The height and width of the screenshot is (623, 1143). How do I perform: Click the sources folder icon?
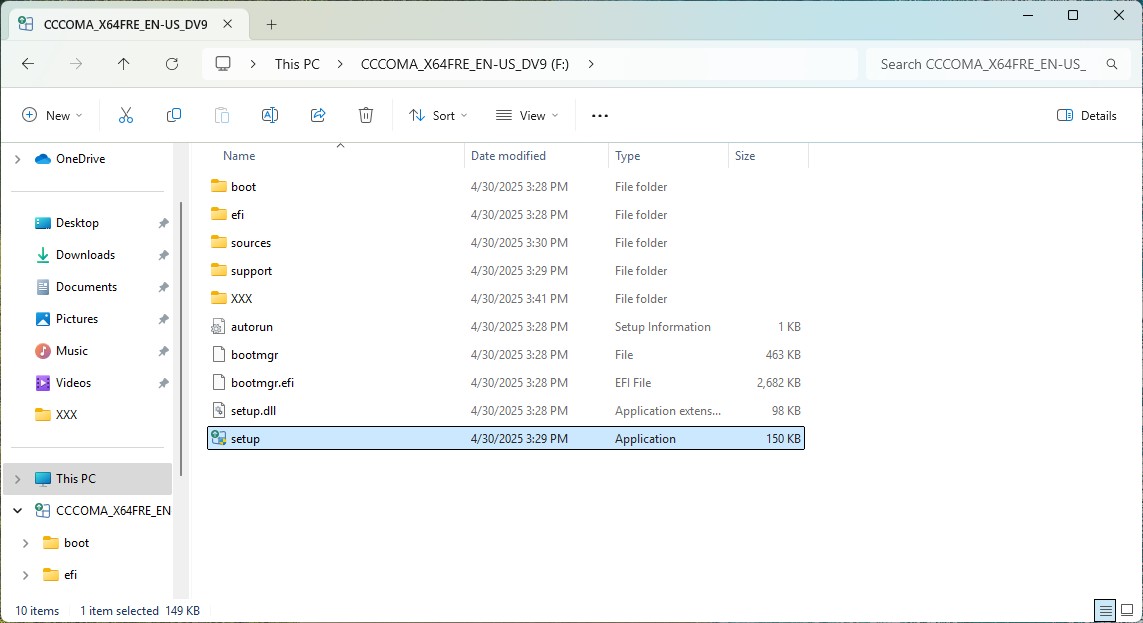218,242
